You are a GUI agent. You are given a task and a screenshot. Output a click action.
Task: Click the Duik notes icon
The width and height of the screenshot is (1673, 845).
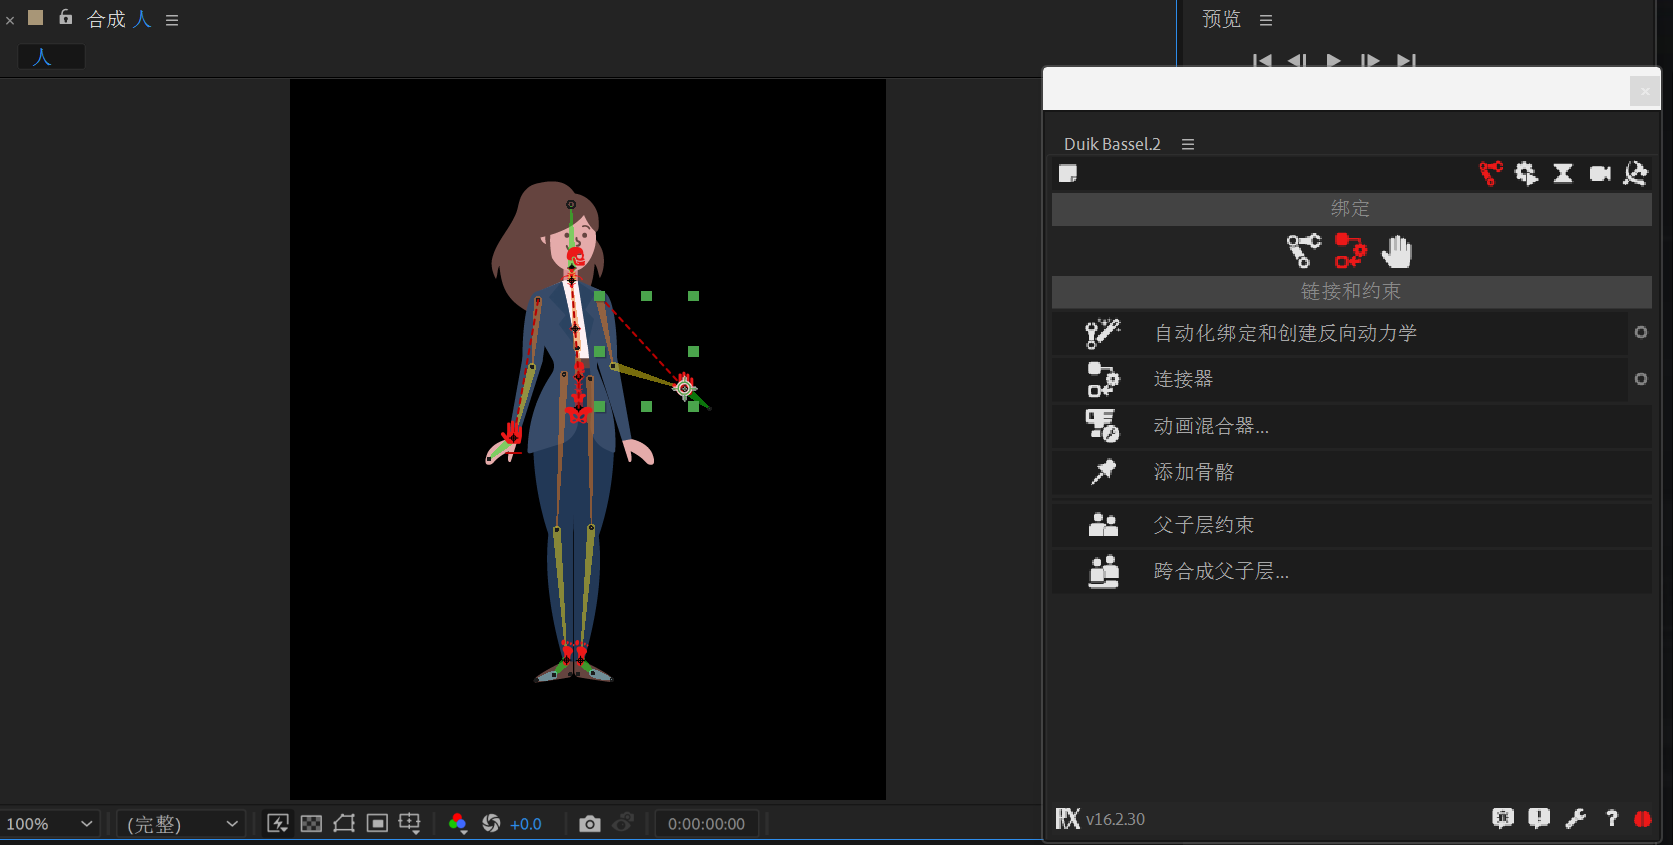1068,174
